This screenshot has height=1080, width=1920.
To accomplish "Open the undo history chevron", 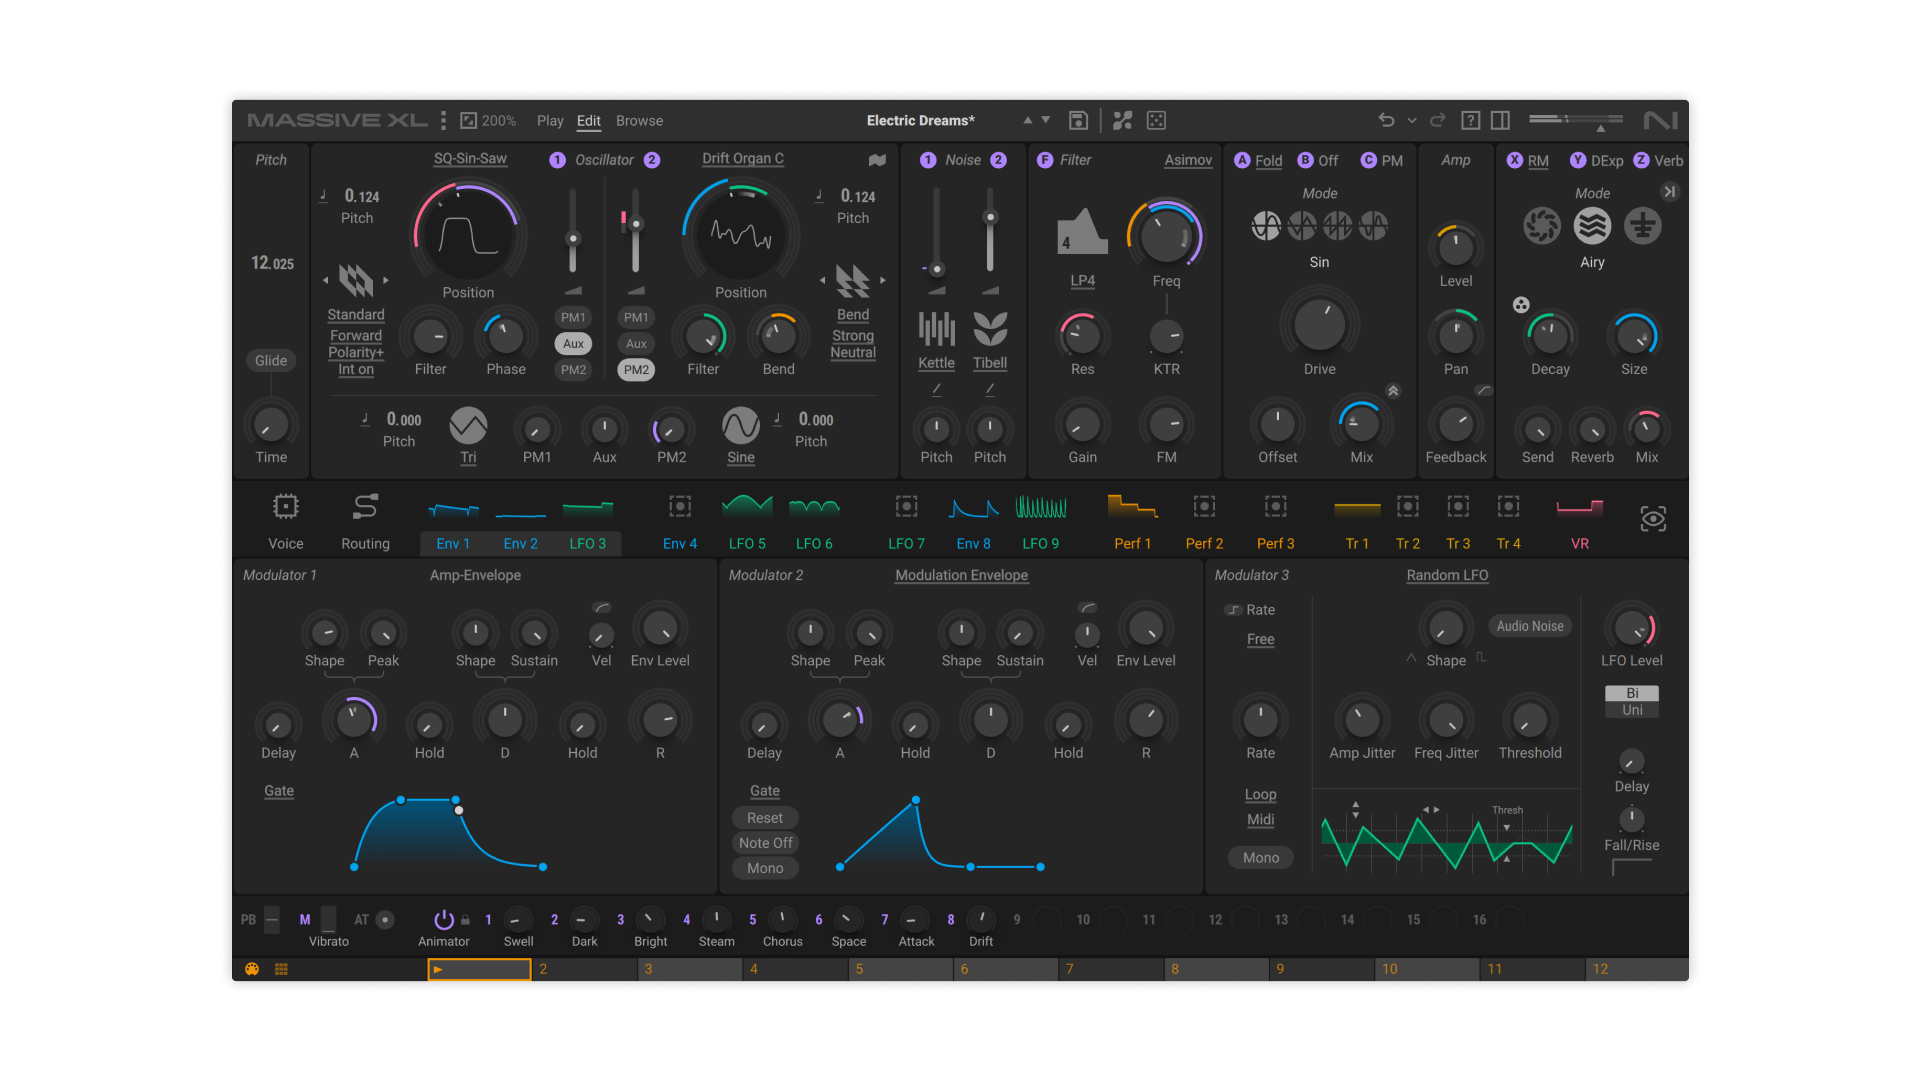I will coord(1412,120).
